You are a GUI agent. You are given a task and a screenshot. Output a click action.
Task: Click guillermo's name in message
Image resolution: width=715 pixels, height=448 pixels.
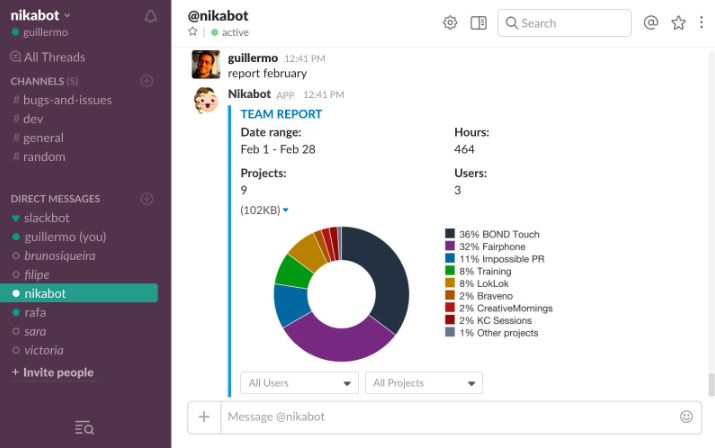(x=253, y=58)
